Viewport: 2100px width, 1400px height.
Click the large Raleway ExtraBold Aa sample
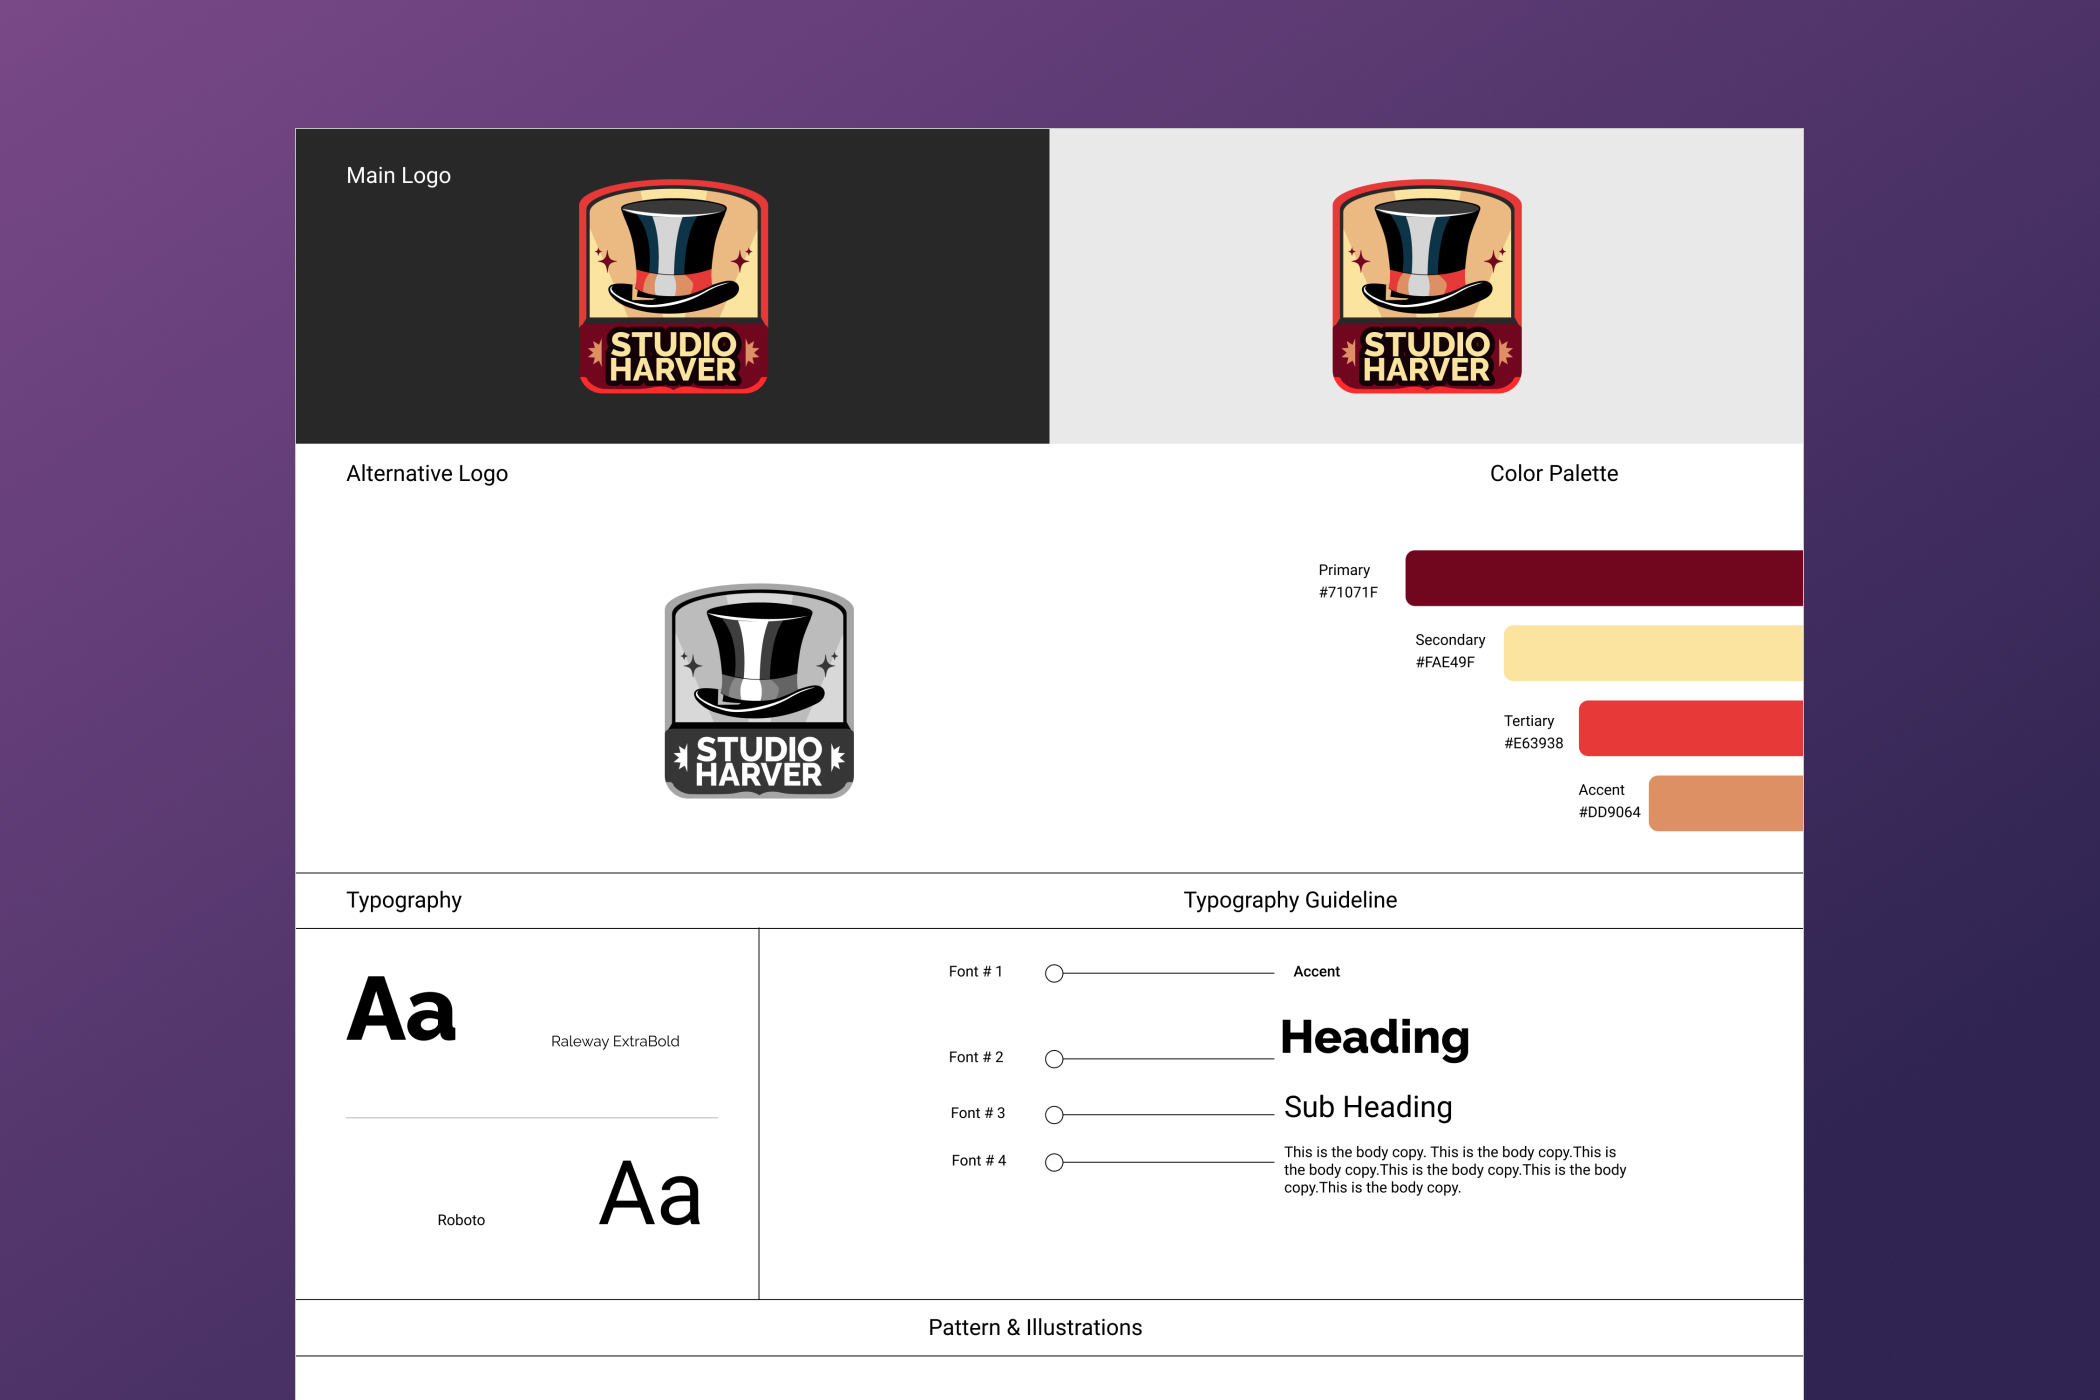click(x=401, y=1010)
